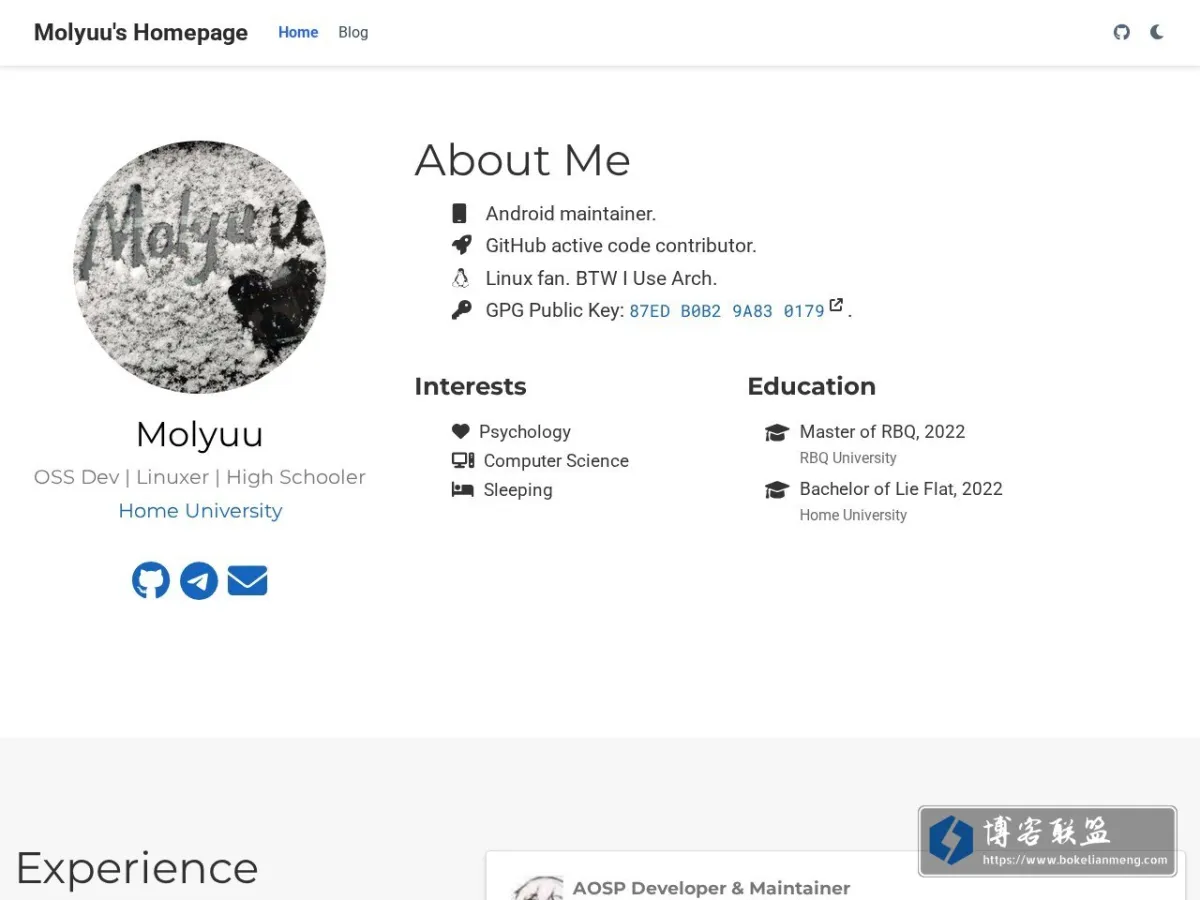Viewport: 1200px width, 900px height.
Task: Click the key icon beside GPG Public Key
Action: (461, 310)
